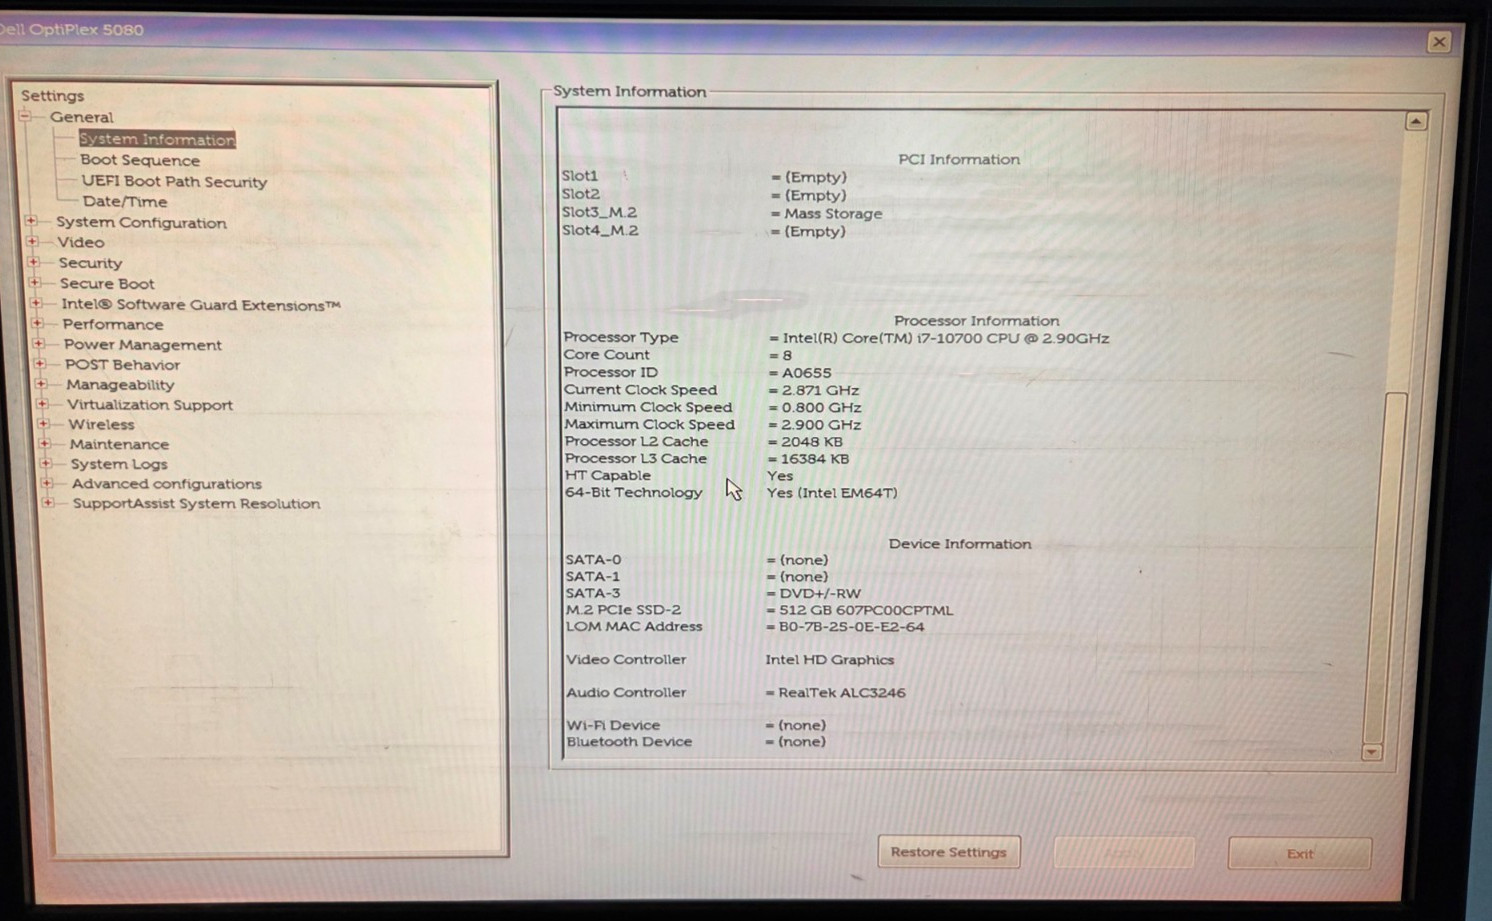Screen dimensions: 1492x921
Task: Collapse the General tree node
Action: click(25, 117)
